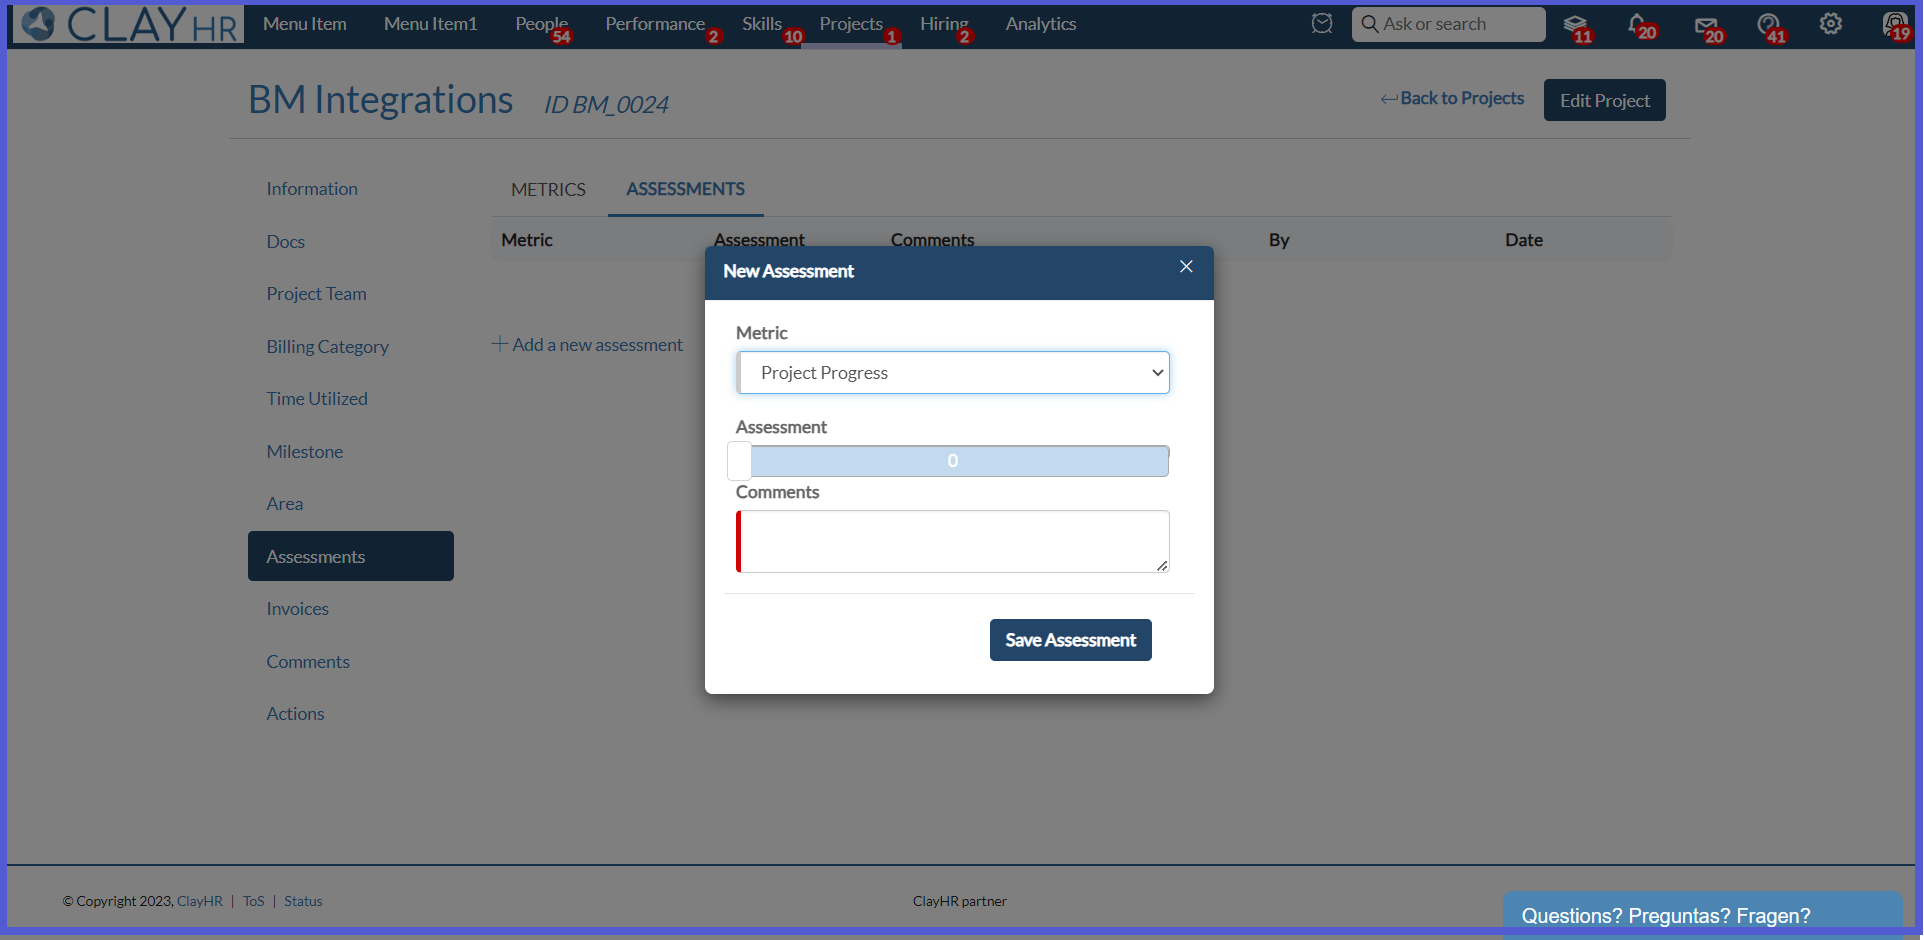This screenshot has height=940, width=1924.
Task: Click the Ask or search field
Action: click(1448, 24)
